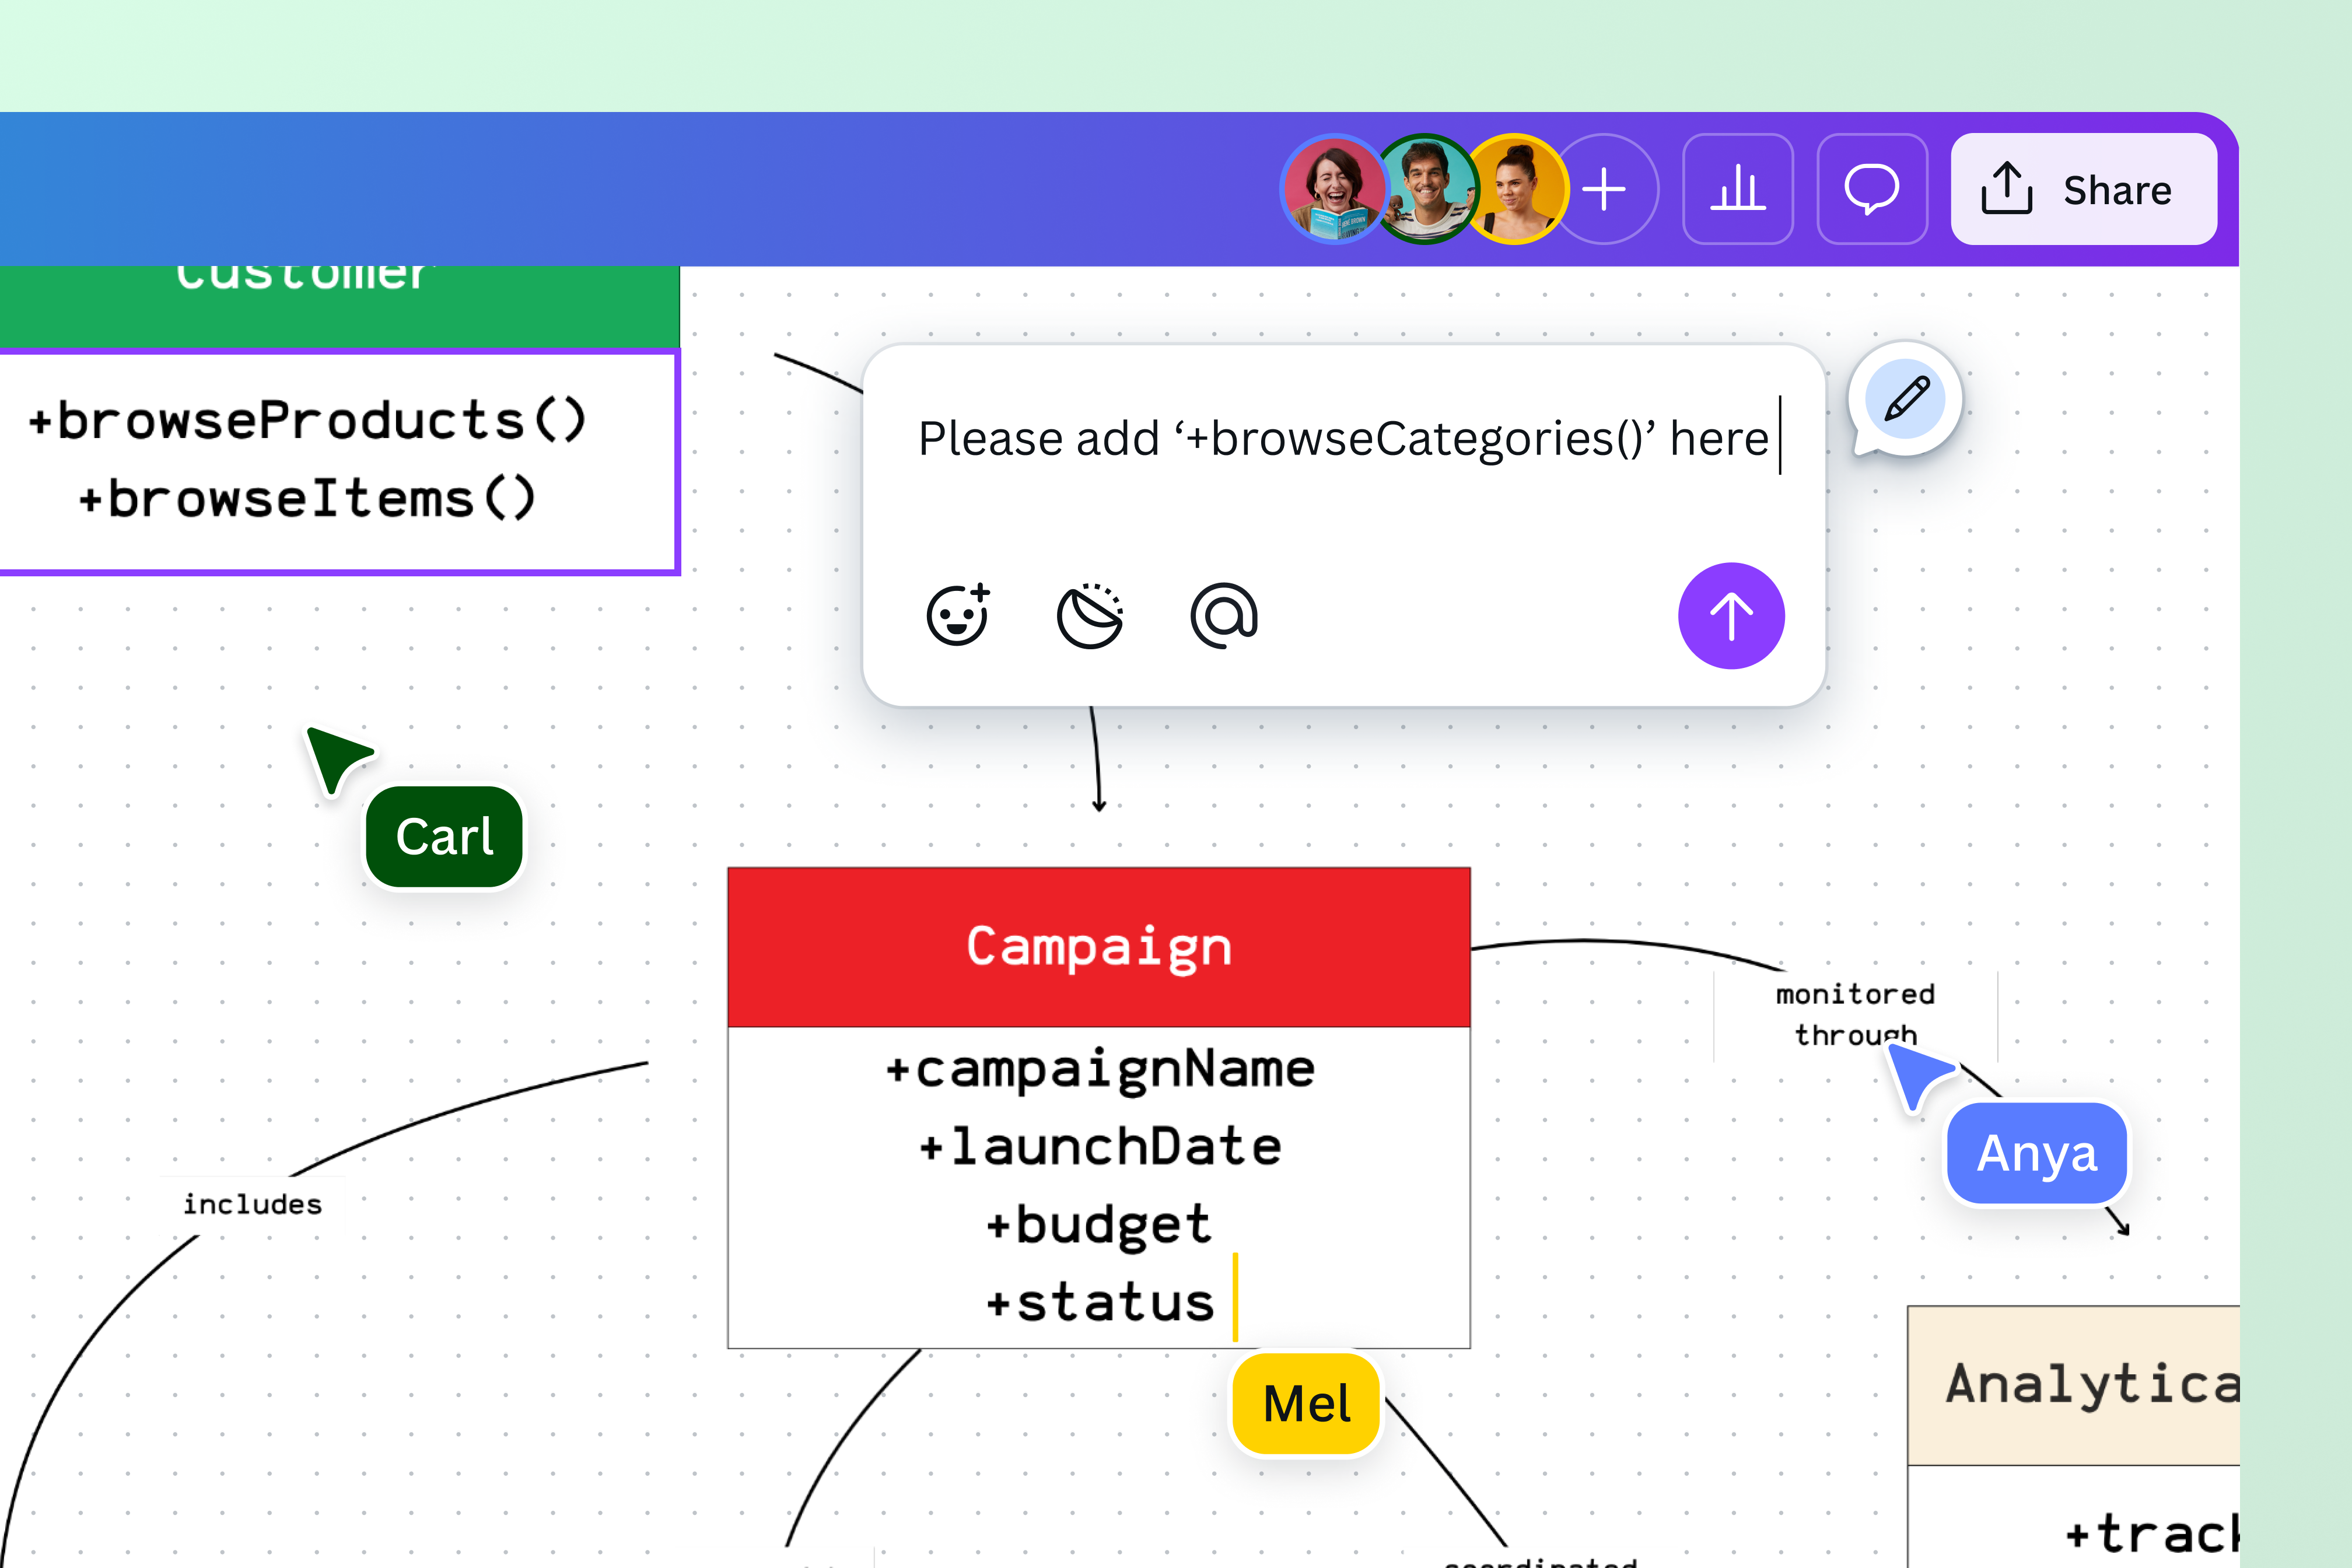Select the red Campaign class header
The image size is (2352, 1568).
pos(1099,947)
